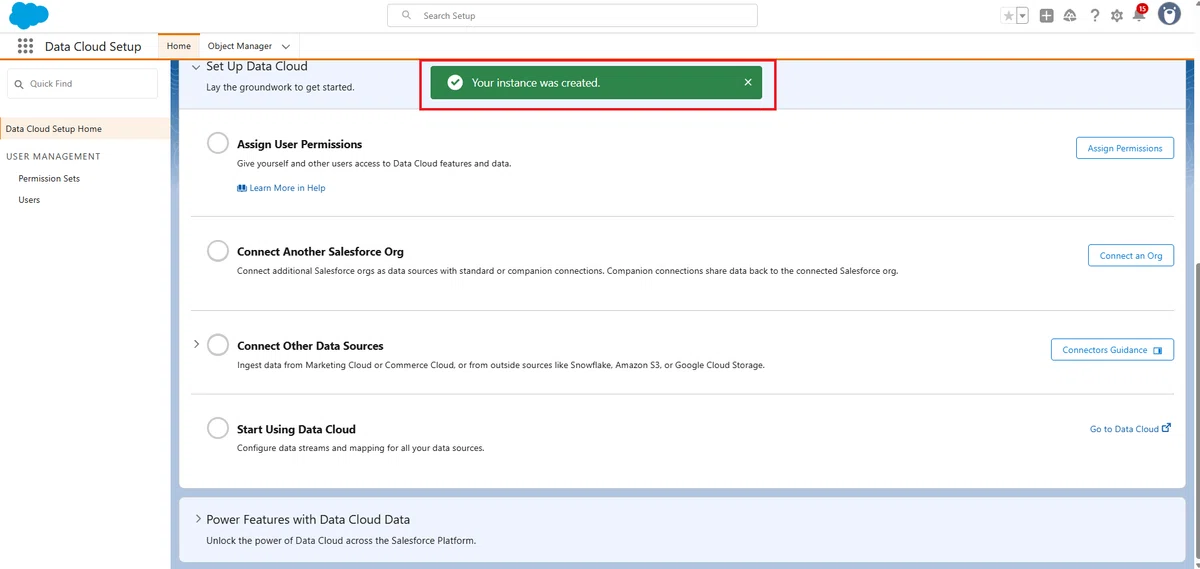Click the Connect an Org button
The width and height of the screenshot is (1200, 569).
[1131, 255]
